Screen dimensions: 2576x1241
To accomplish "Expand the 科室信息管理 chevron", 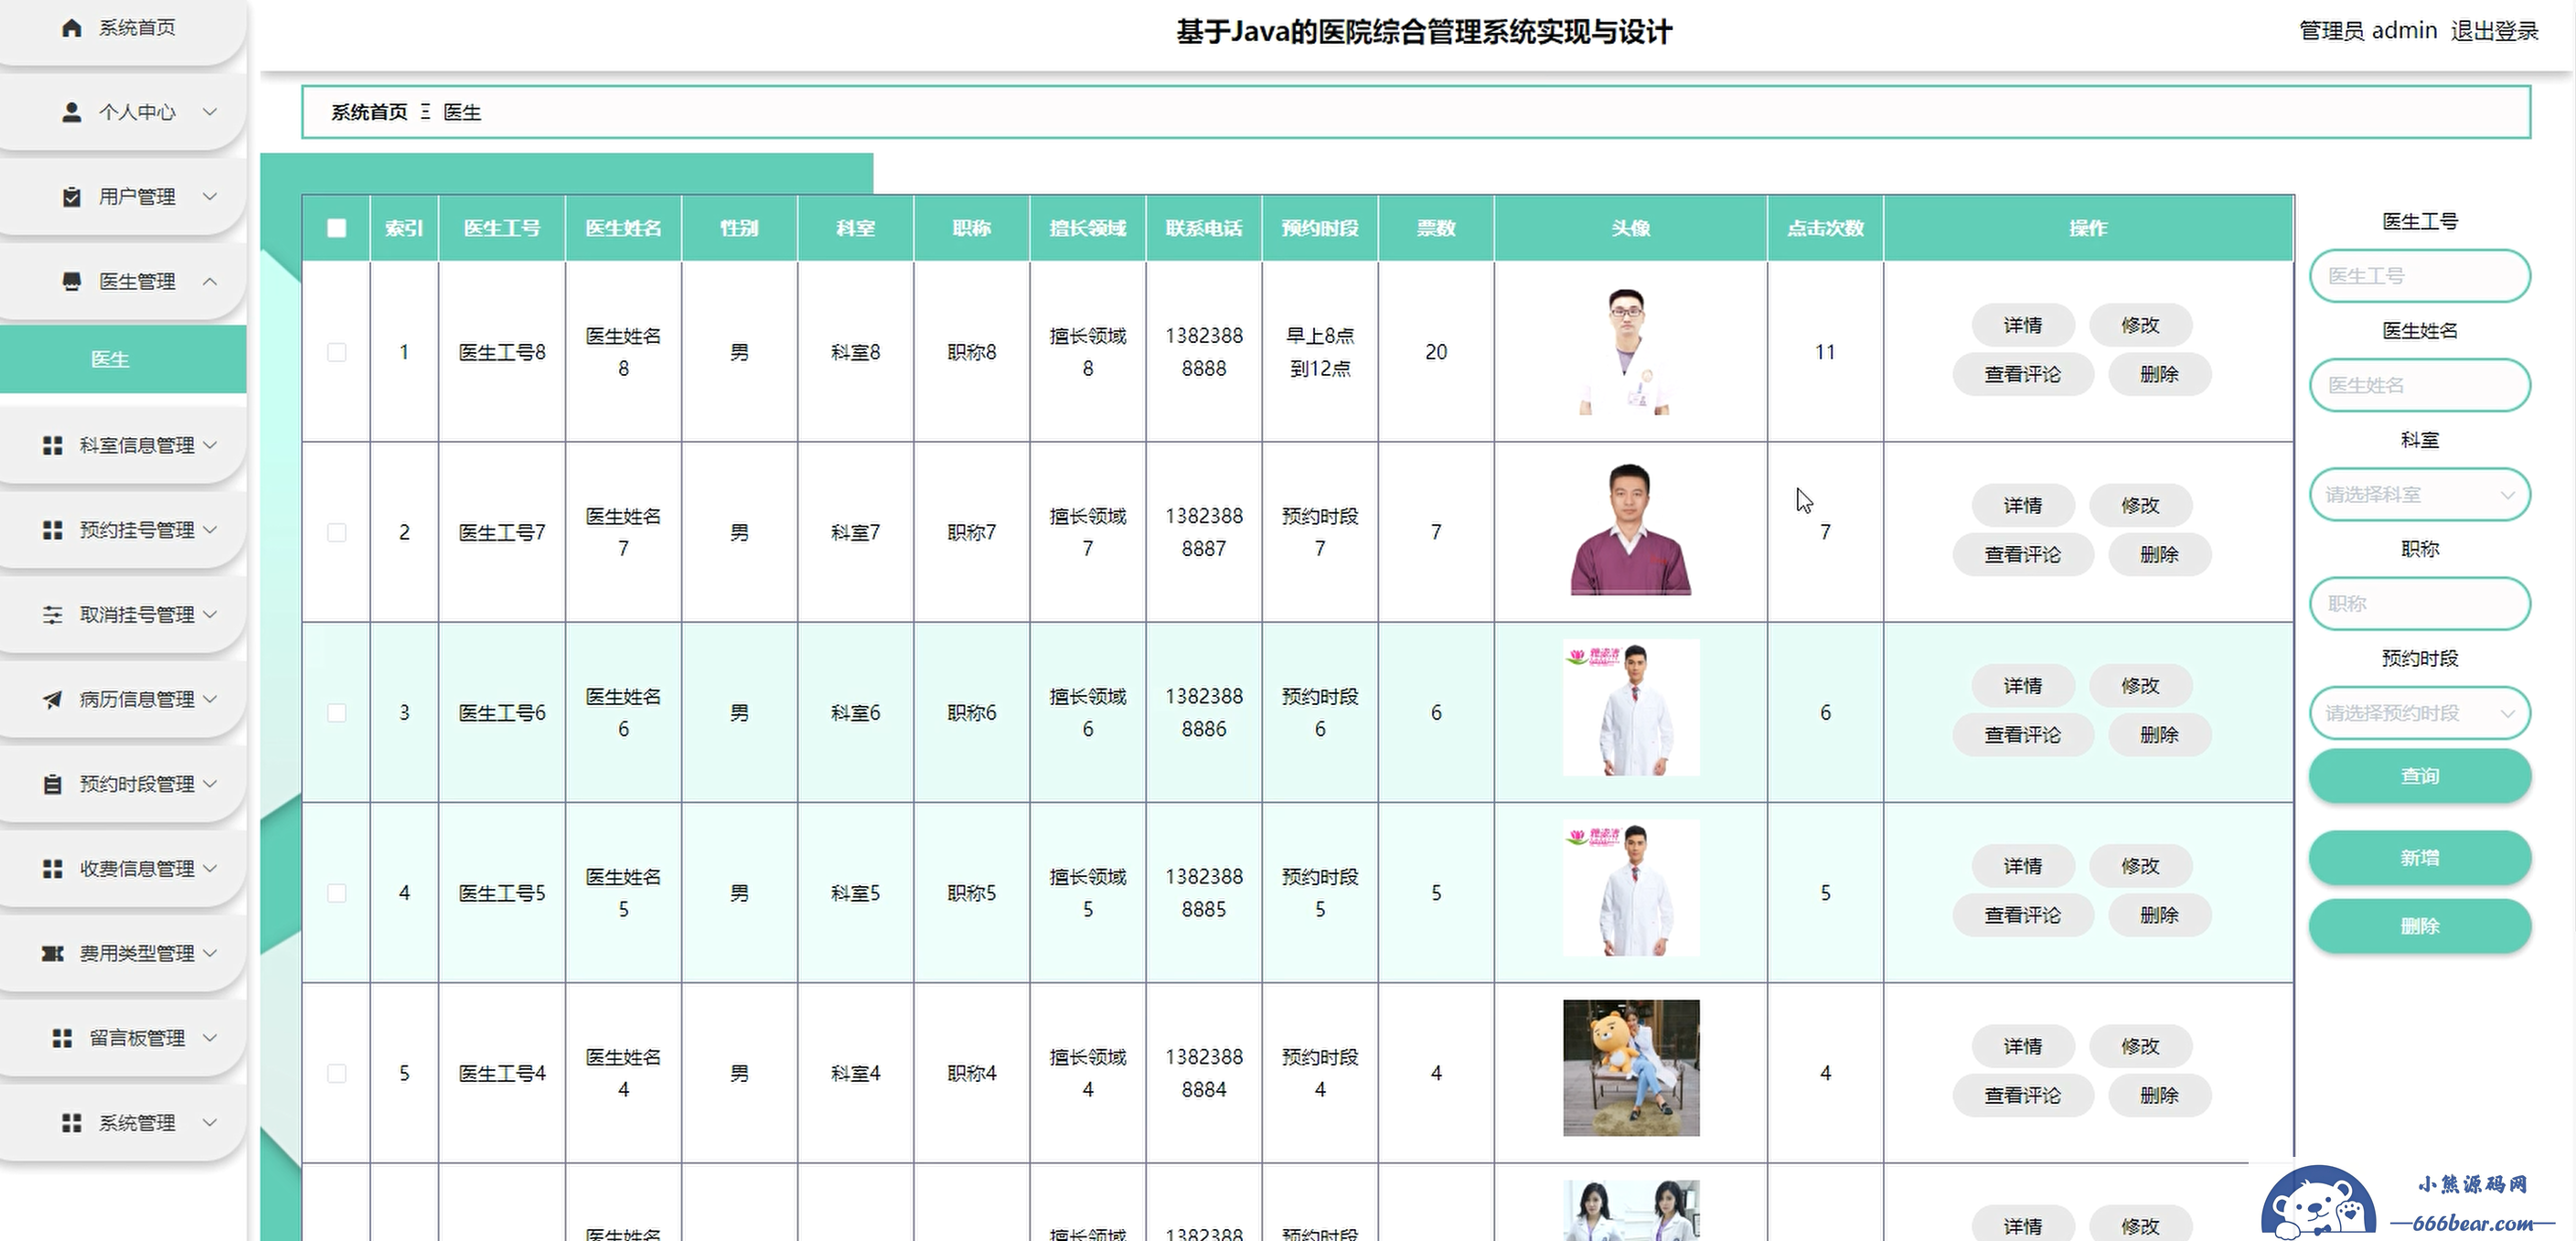I will 210,445.
